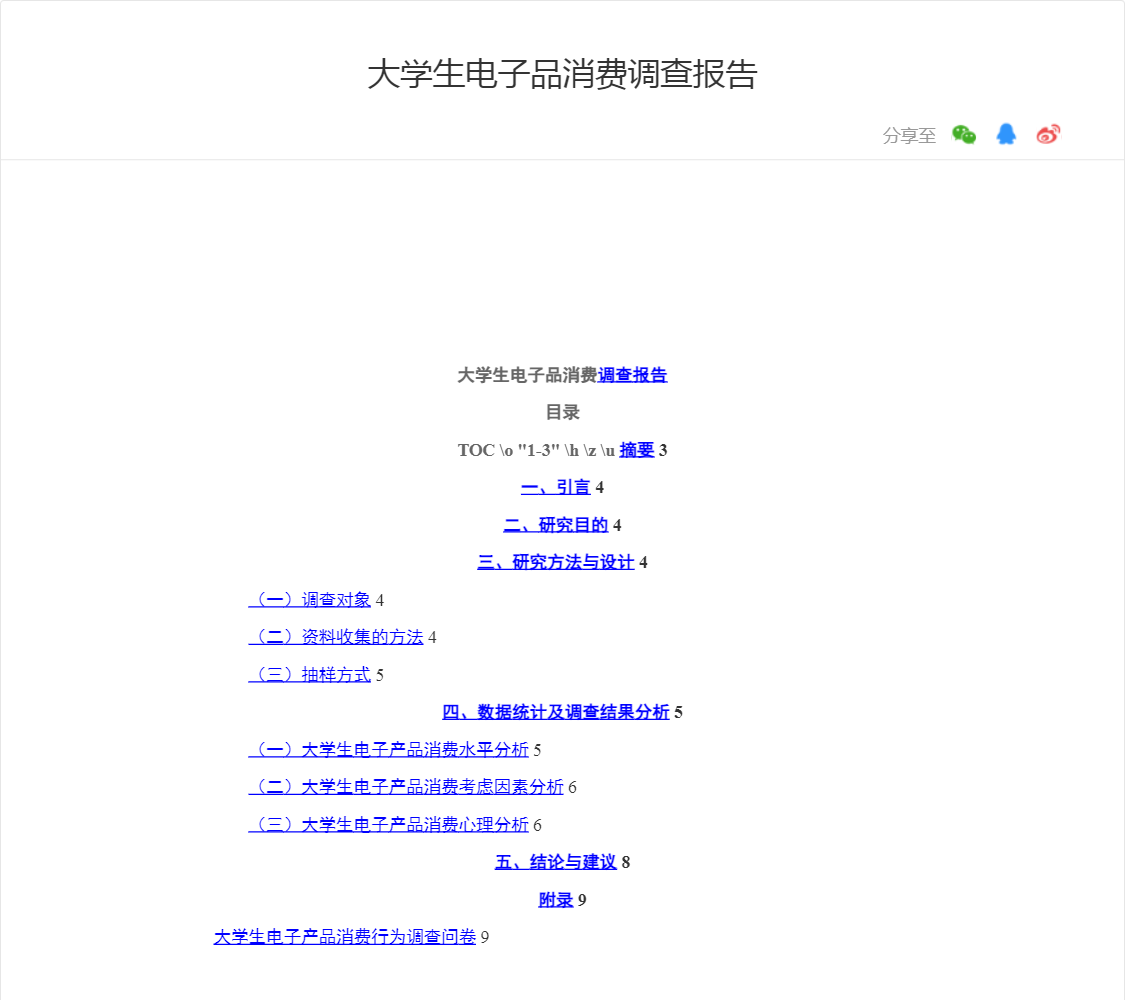The width and height of the screenshot is (1125, 1000).
Task: Go to section 二、研究目的
Action: click(555, 525)
